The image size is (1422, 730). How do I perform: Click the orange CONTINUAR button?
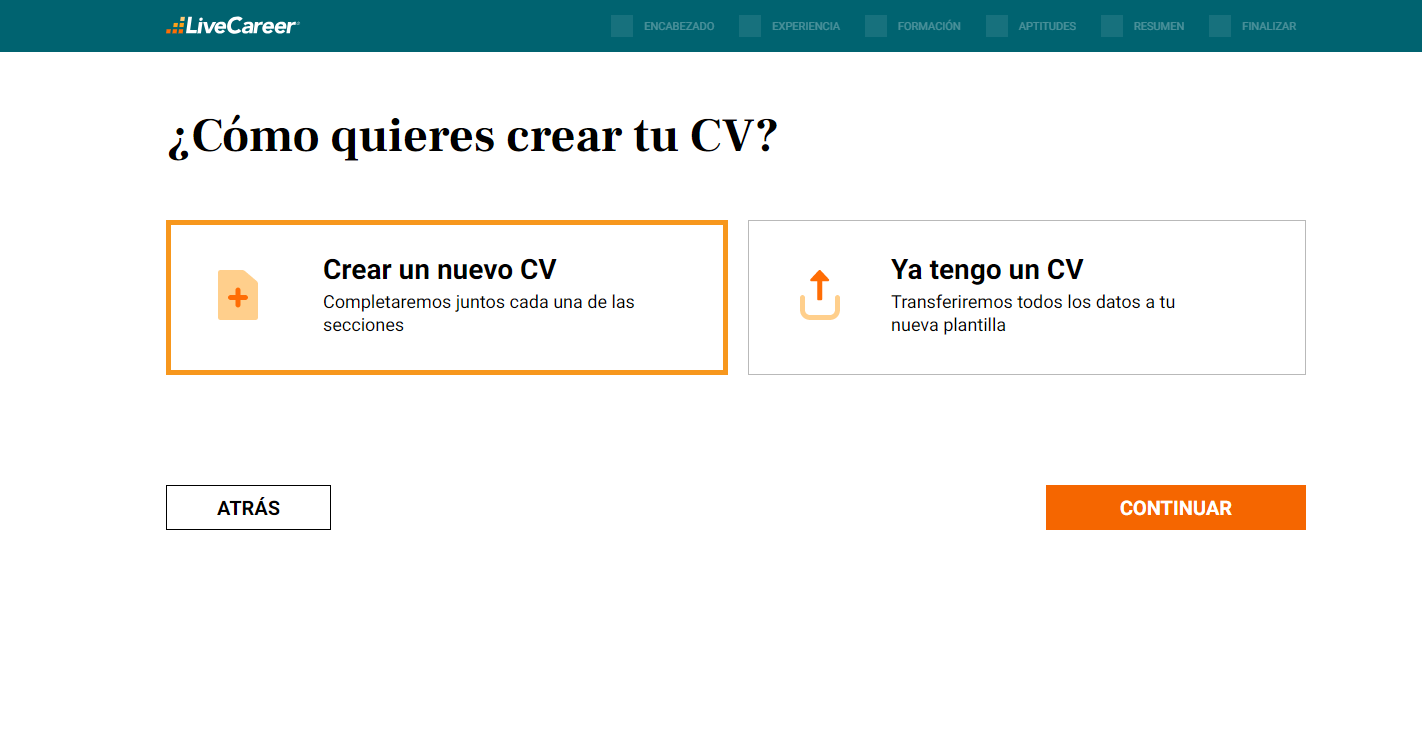pyautogui.click(x=1176, y=508)
